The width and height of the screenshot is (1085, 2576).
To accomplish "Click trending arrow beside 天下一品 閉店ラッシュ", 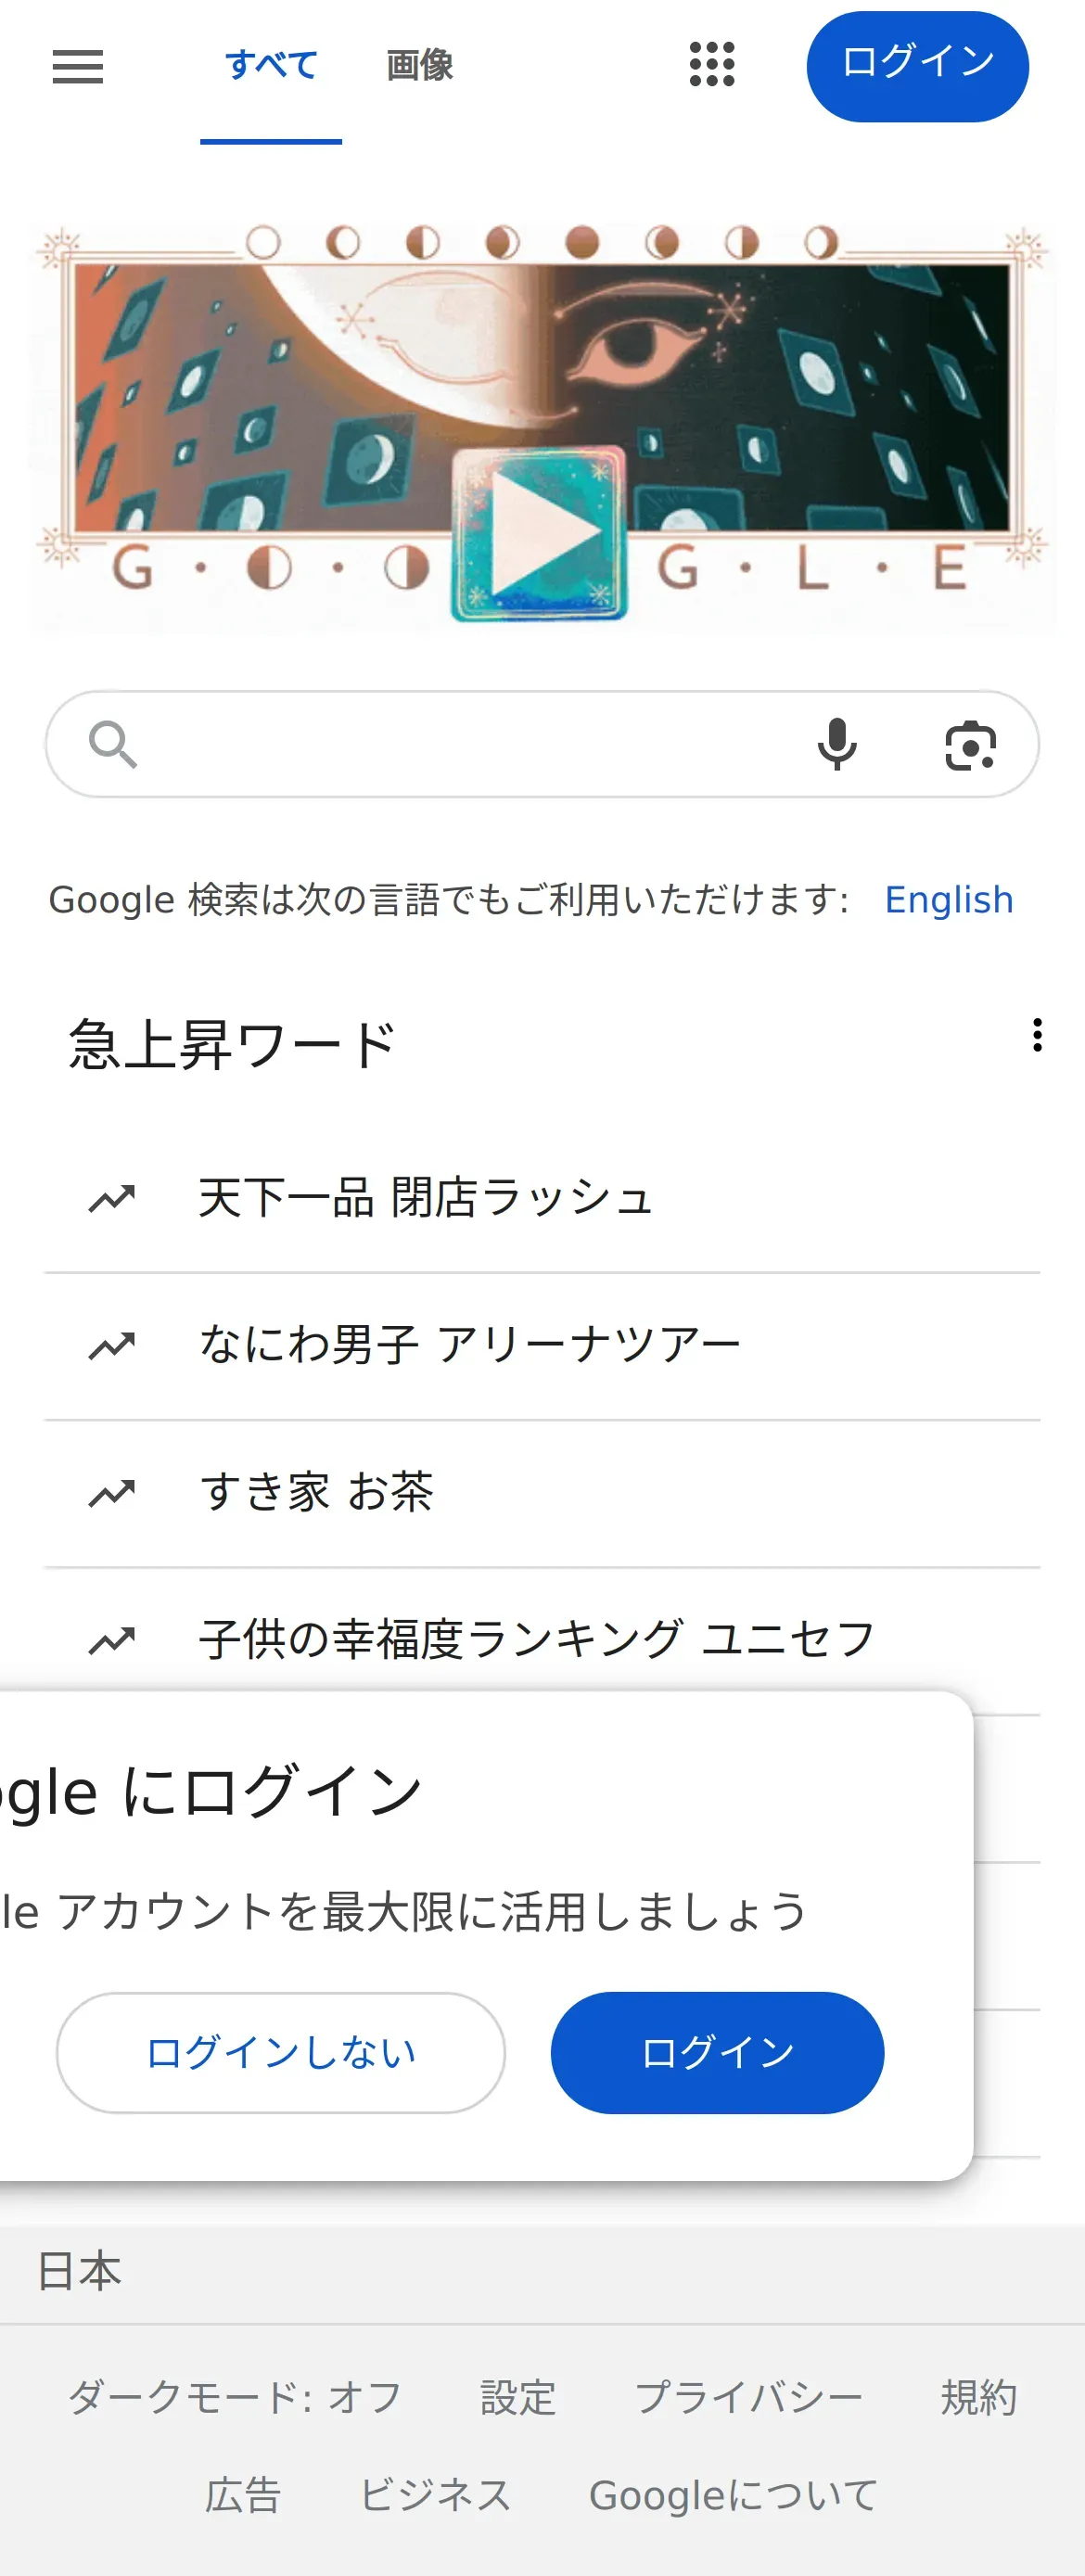I will [x=112, y=1198].
